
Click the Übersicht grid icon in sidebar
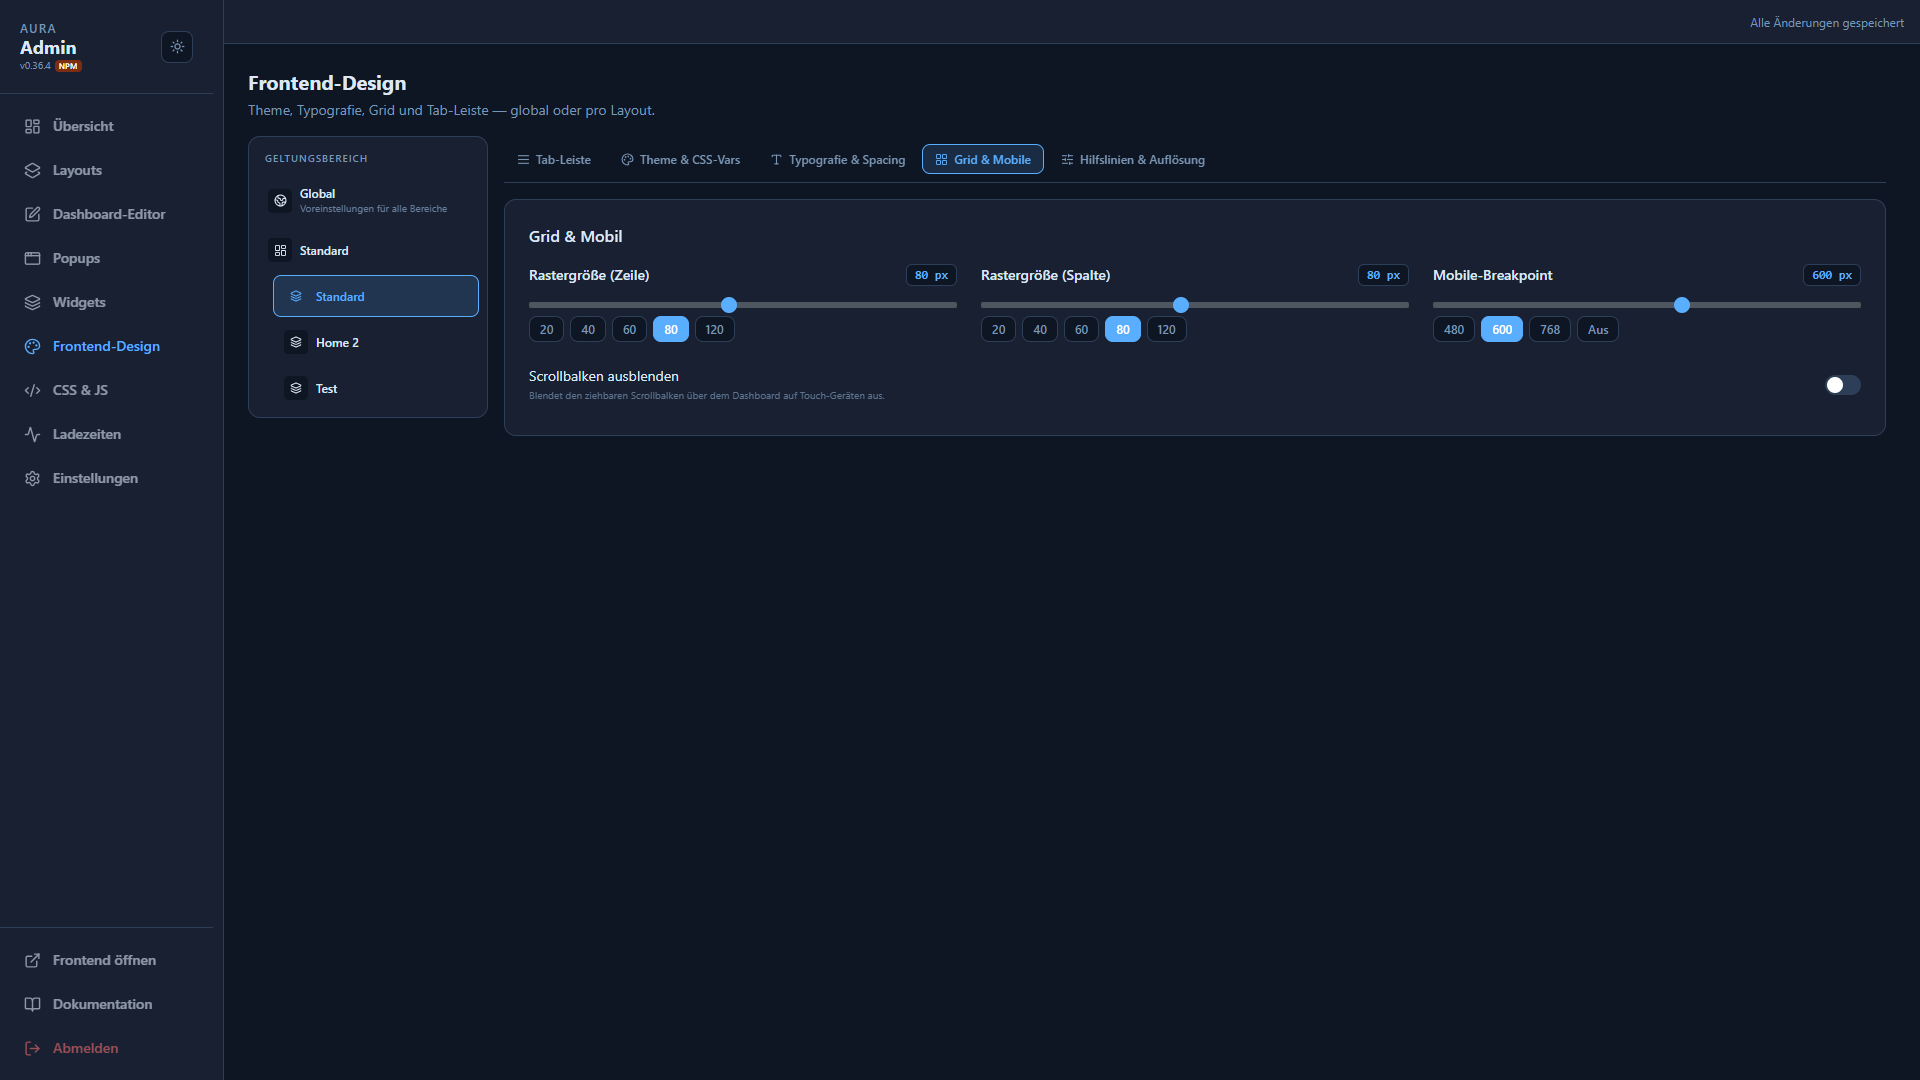tap(32, 126)
